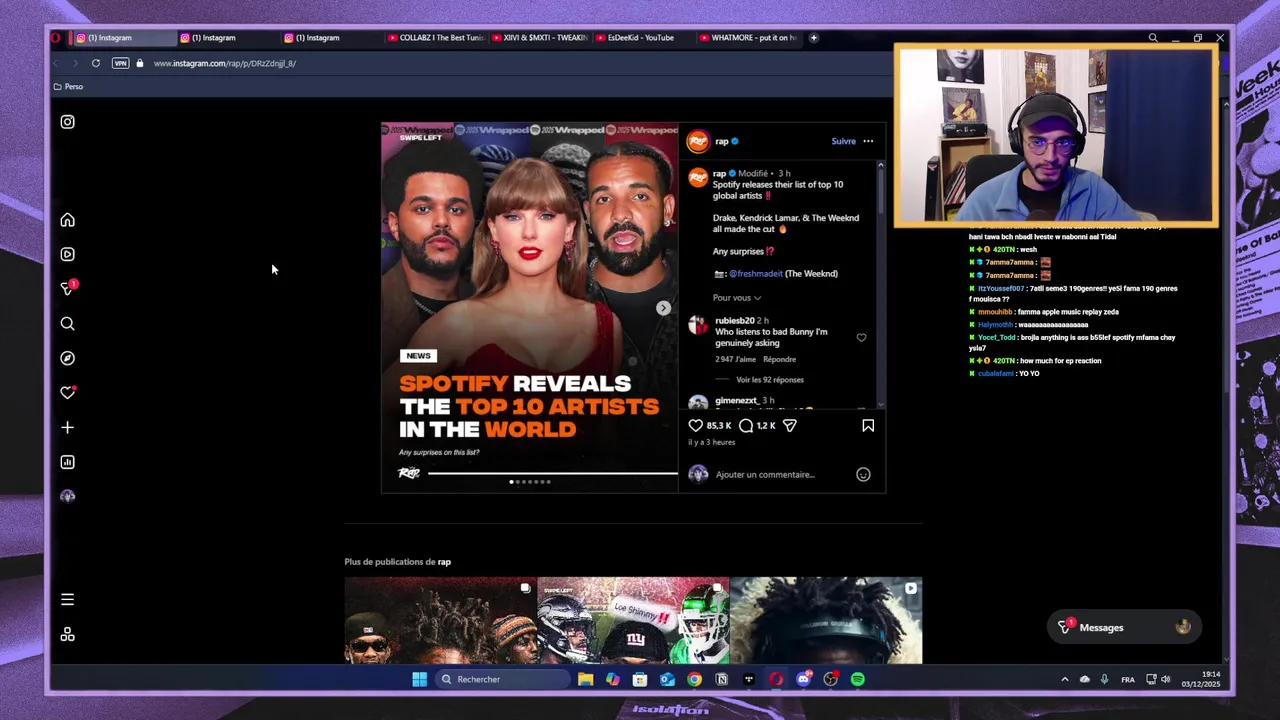
Task: Open File Explorer from taskbar
Action: [586, 680]
